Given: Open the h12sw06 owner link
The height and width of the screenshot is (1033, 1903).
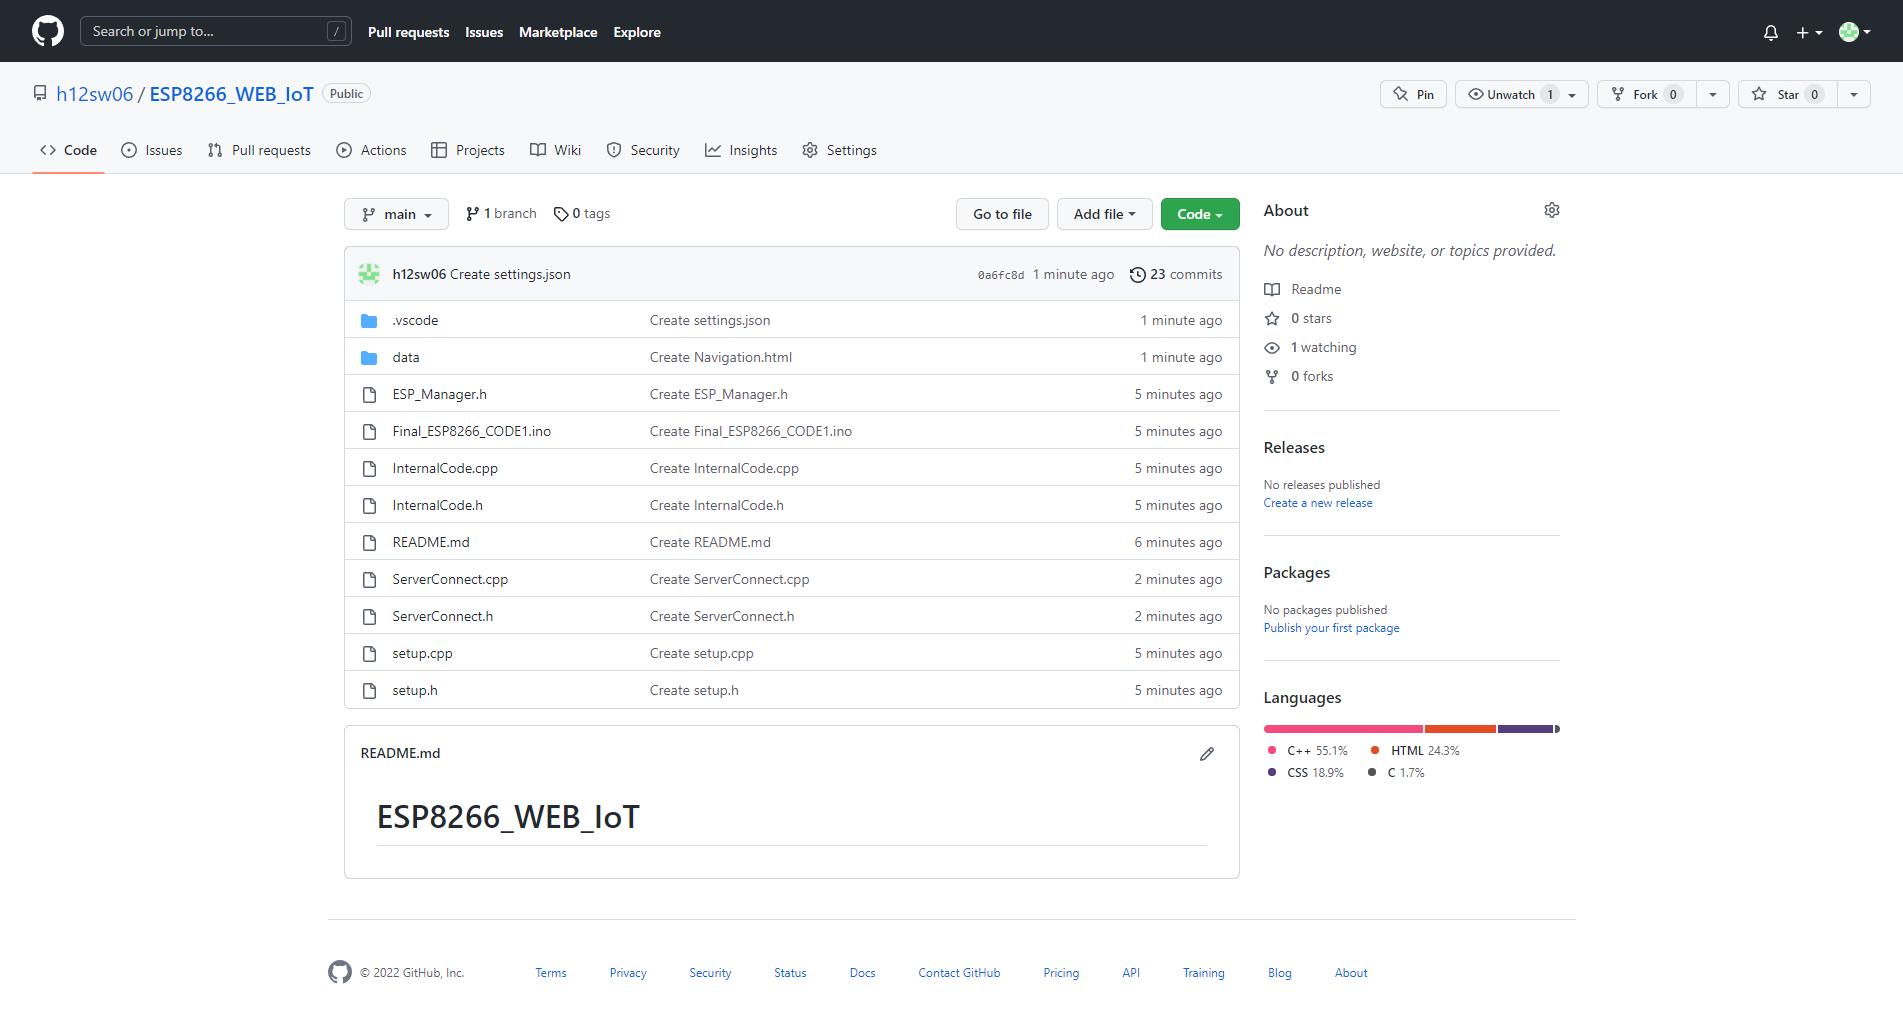Looking at the screenshot, I should click(95, 94).
